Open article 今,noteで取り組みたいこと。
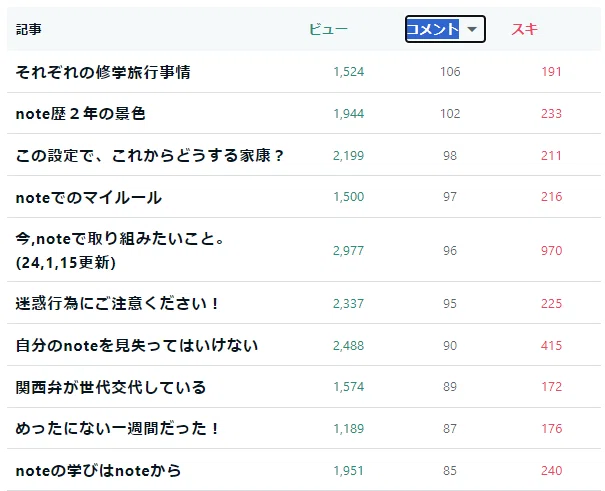This screenshot has width=605, height=491. click(120, 239)
